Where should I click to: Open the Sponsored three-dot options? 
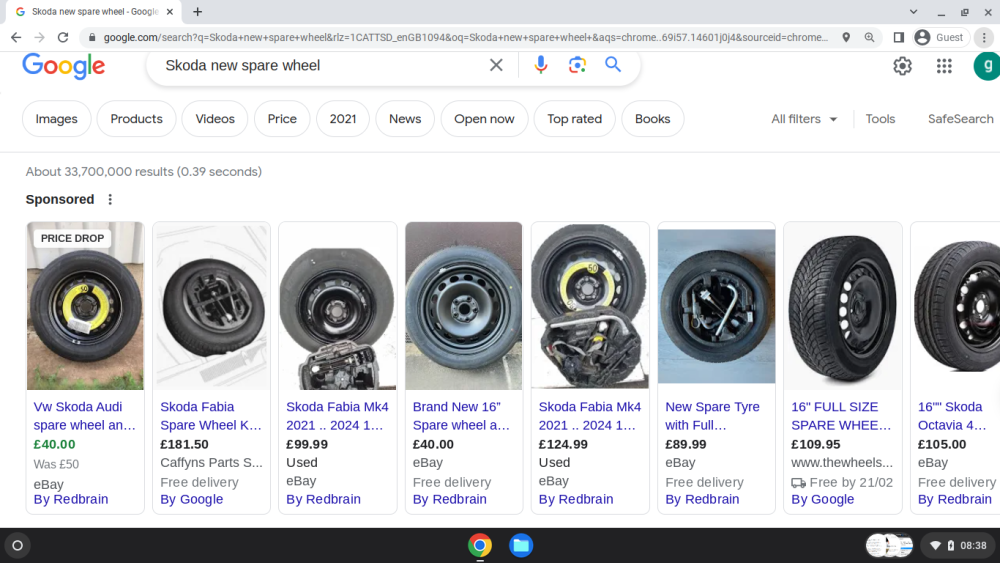[x=110, y=200]
